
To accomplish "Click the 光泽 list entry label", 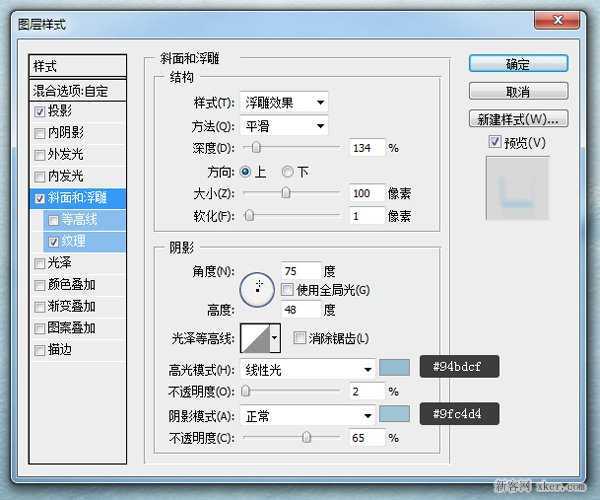I will pos(60,263).
